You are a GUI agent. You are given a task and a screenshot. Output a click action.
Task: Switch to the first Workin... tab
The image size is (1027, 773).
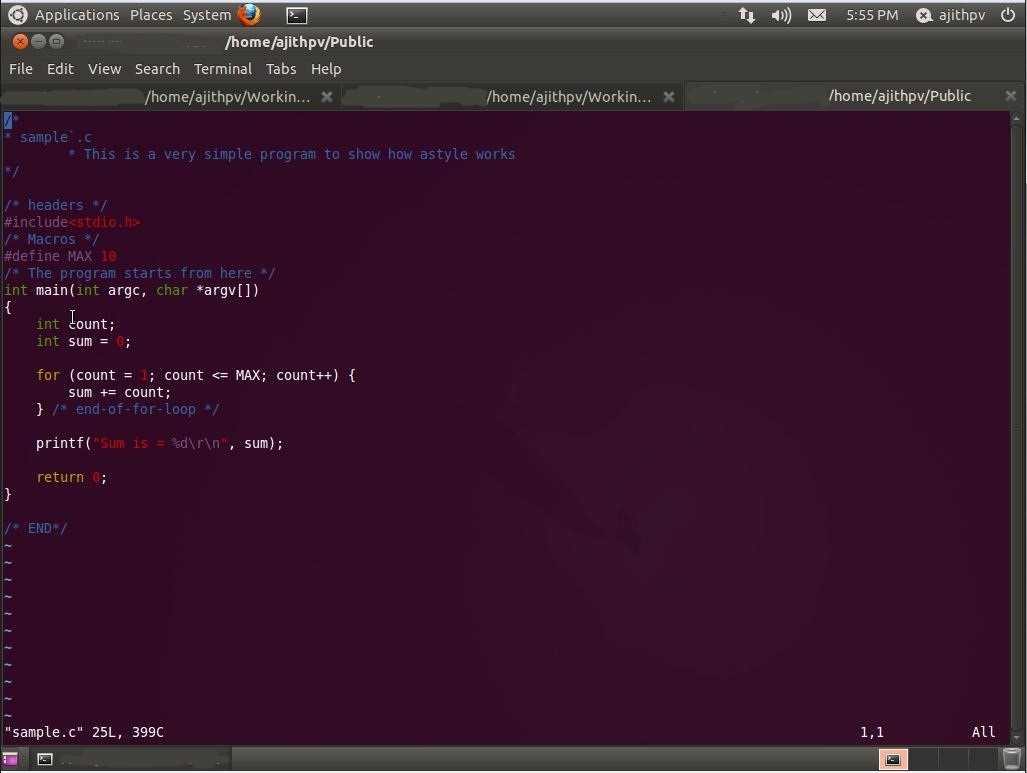[x=227, y=96]
